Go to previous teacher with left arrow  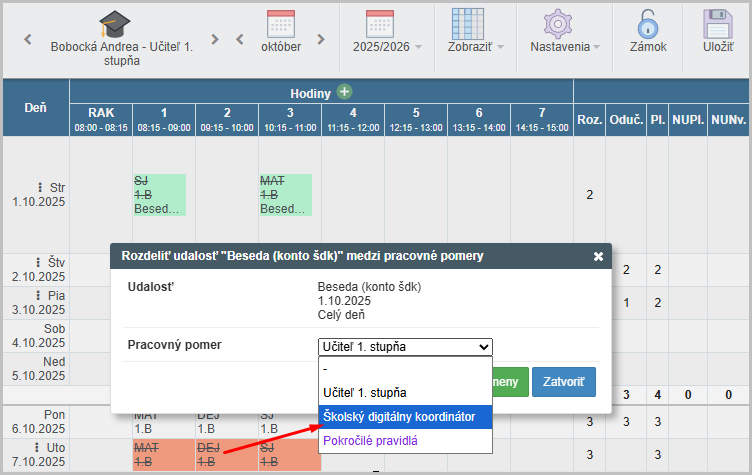[28, 40]
